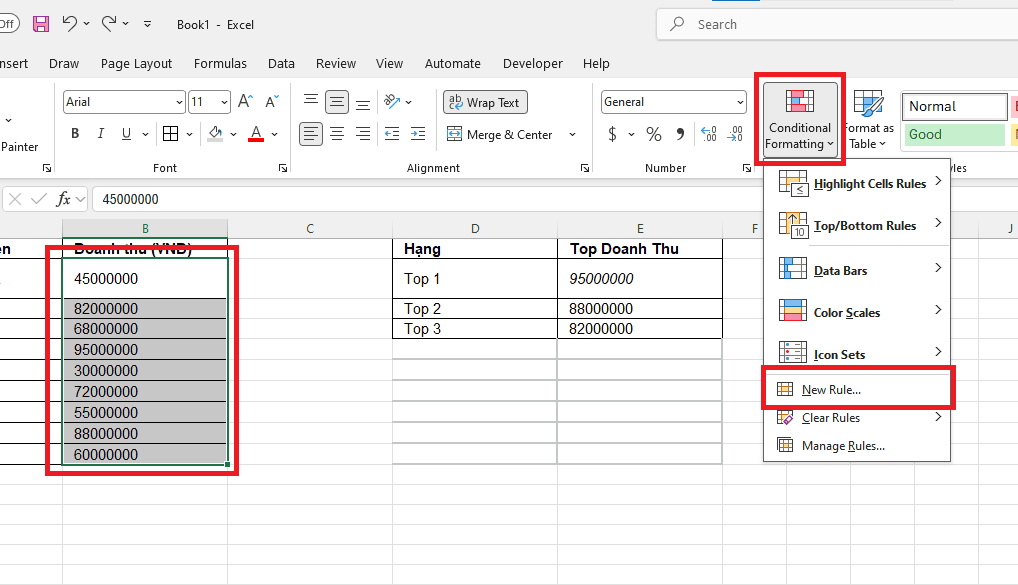This screenshot has height=585, width=1018.
Task: Click Insert Function fx icon
Action: click(63, 199)
